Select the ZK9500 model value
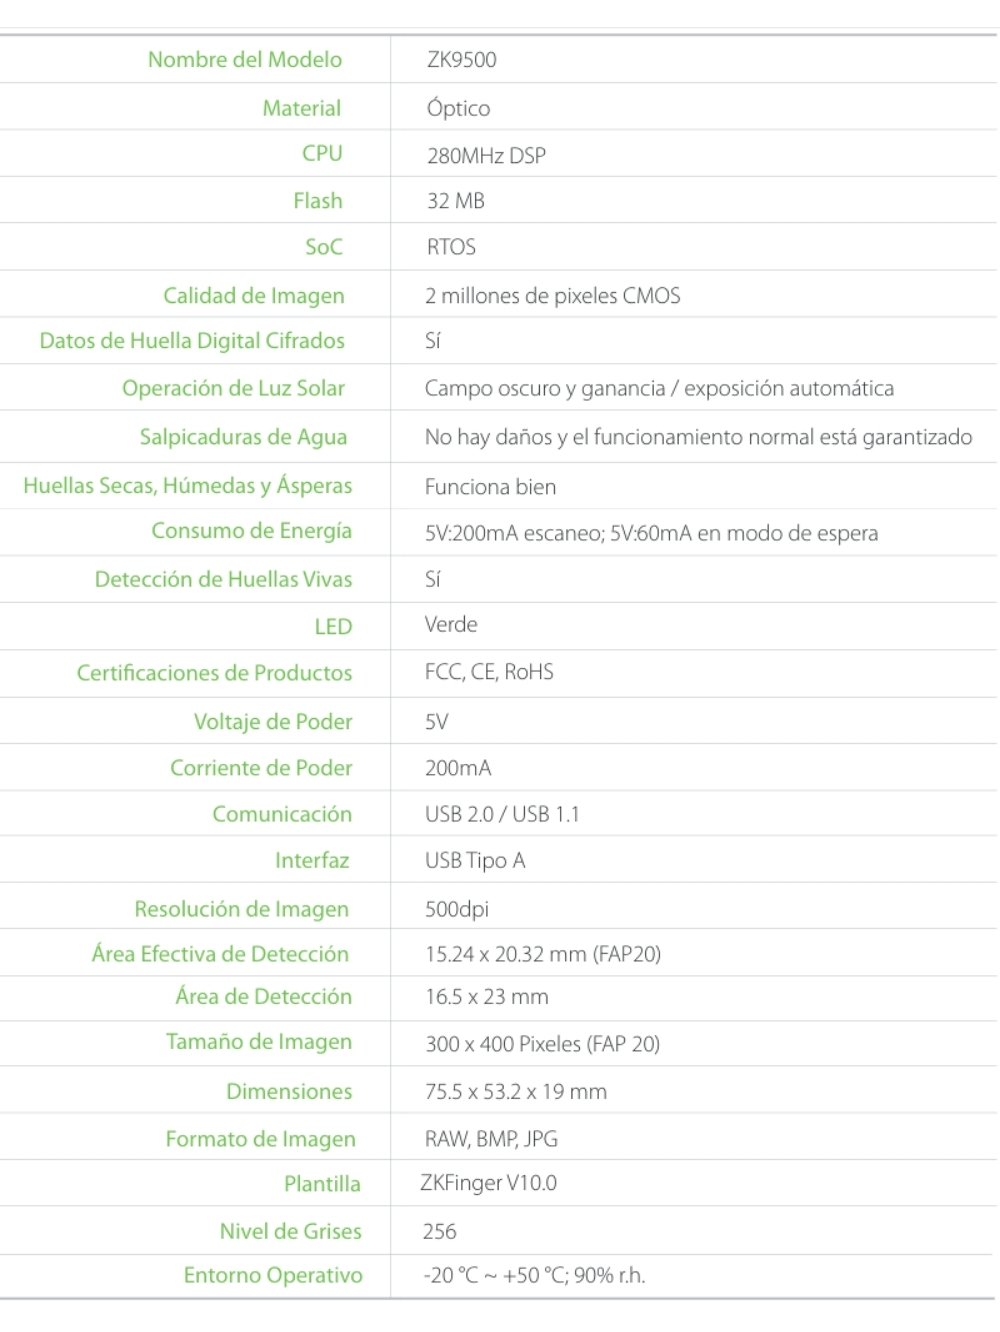Screen dimensions: 1000x1332 pos(461,60)
